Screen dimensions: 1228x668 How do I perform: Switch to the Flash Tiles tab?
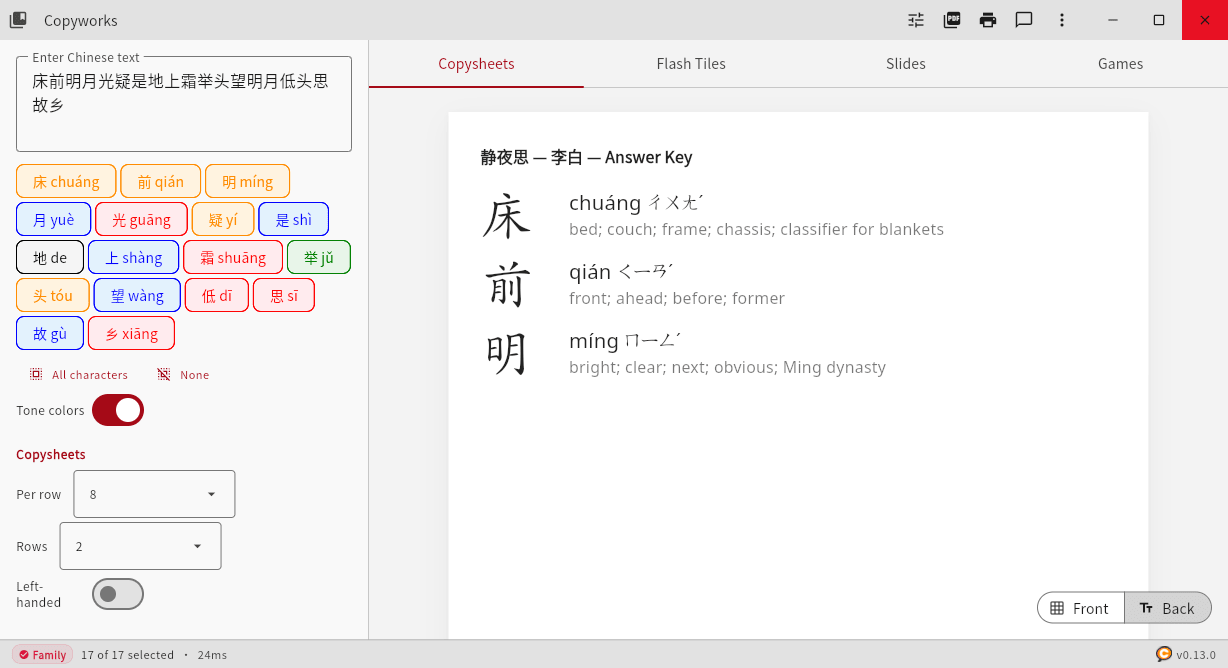(691, 63)
